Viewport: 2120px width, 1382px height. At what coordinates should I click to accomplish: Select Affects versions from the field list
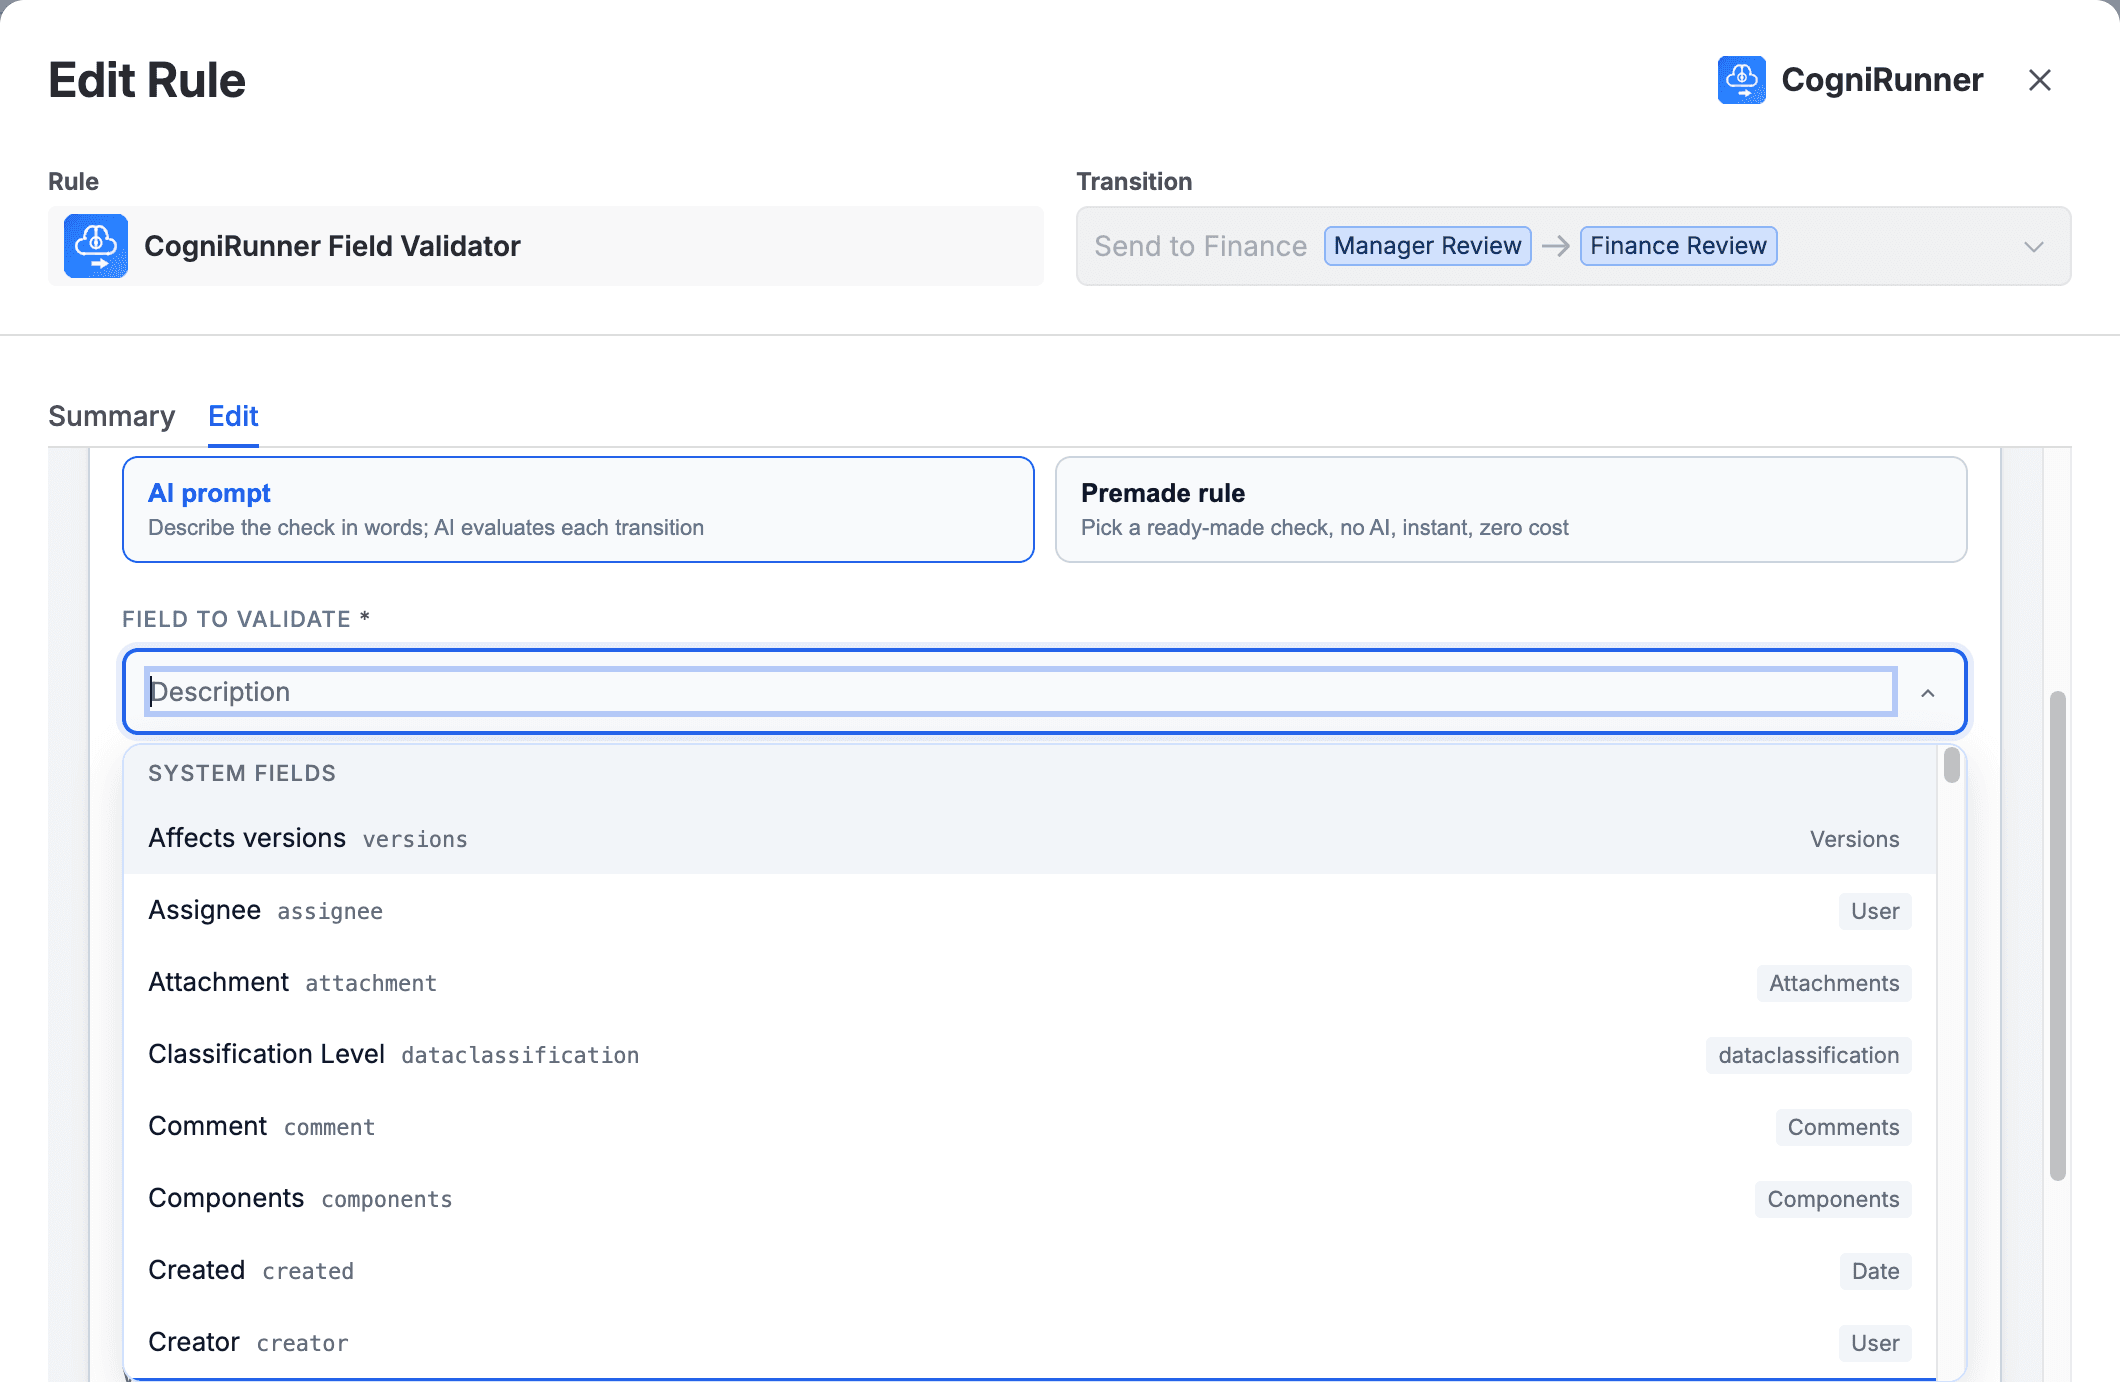[x=1029, y=838]
